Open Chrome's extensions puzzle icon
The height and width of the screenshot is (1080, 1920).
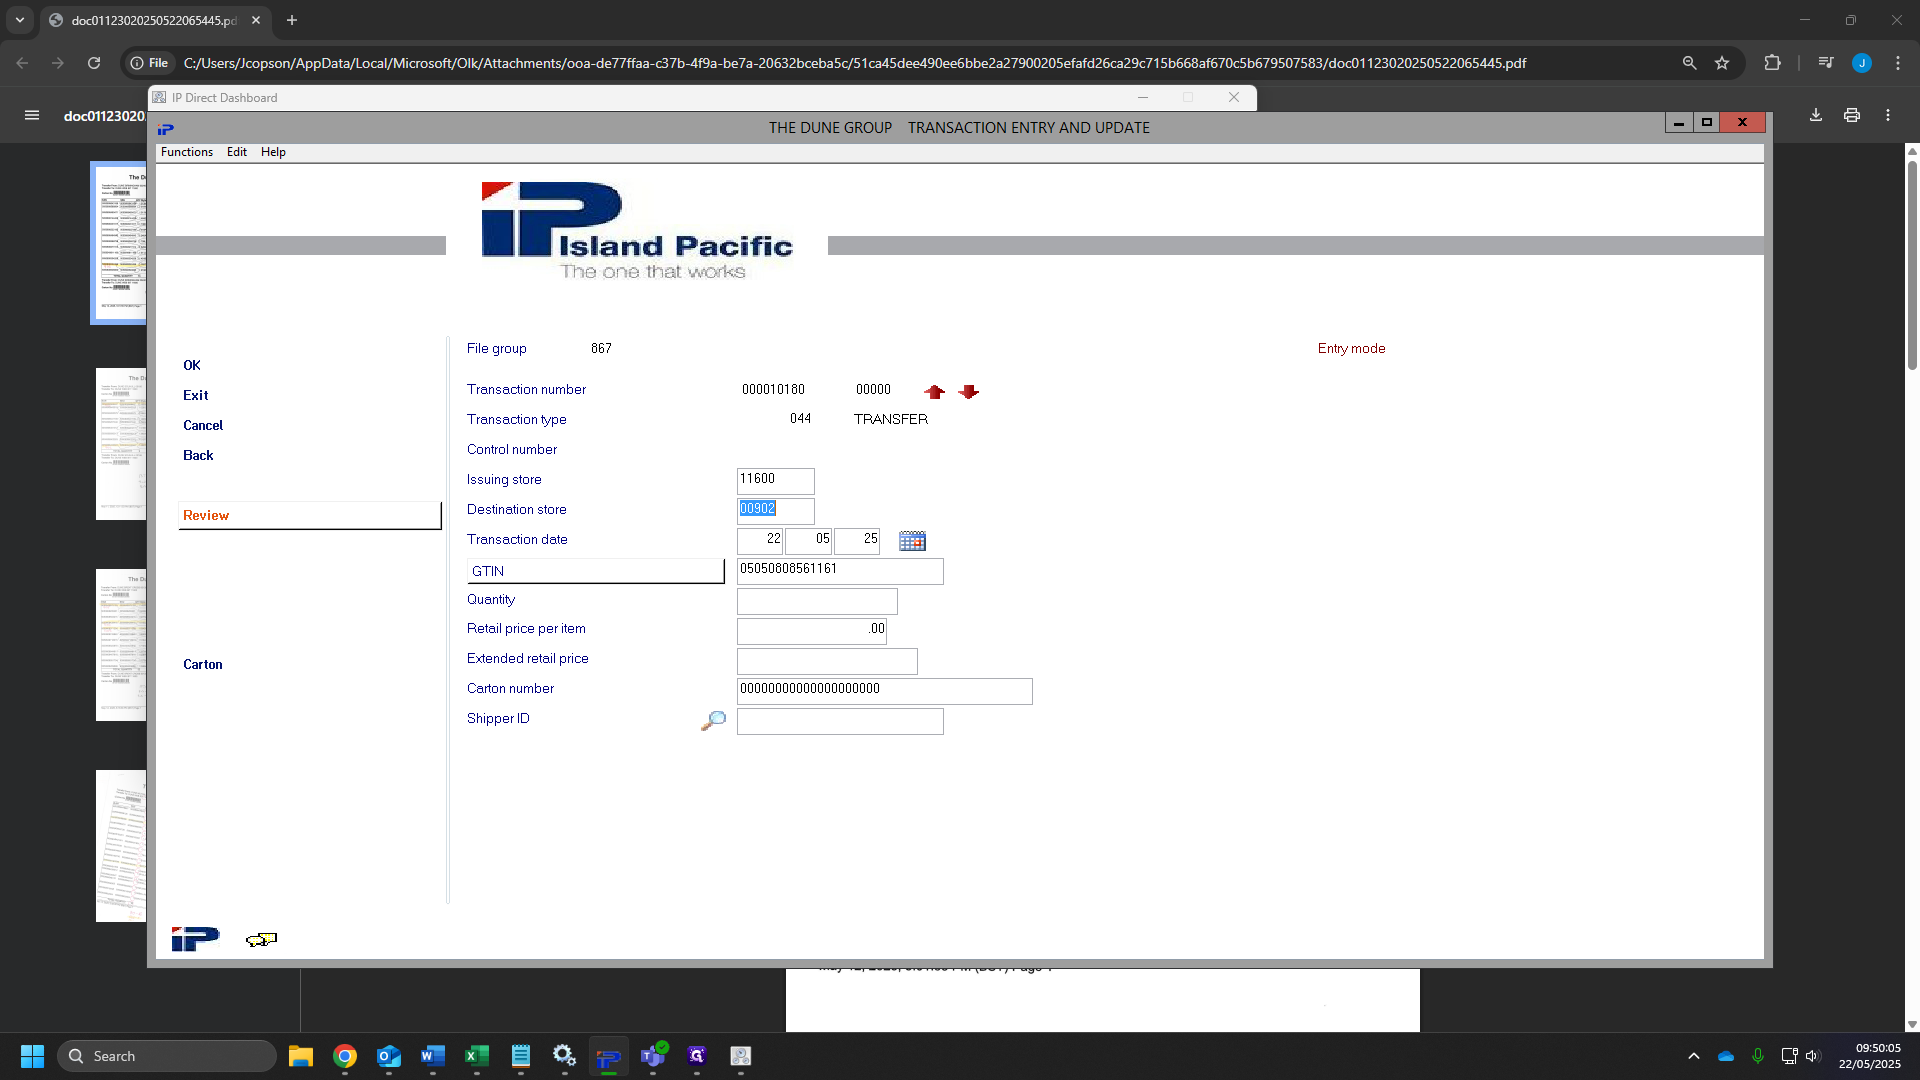1772,63
